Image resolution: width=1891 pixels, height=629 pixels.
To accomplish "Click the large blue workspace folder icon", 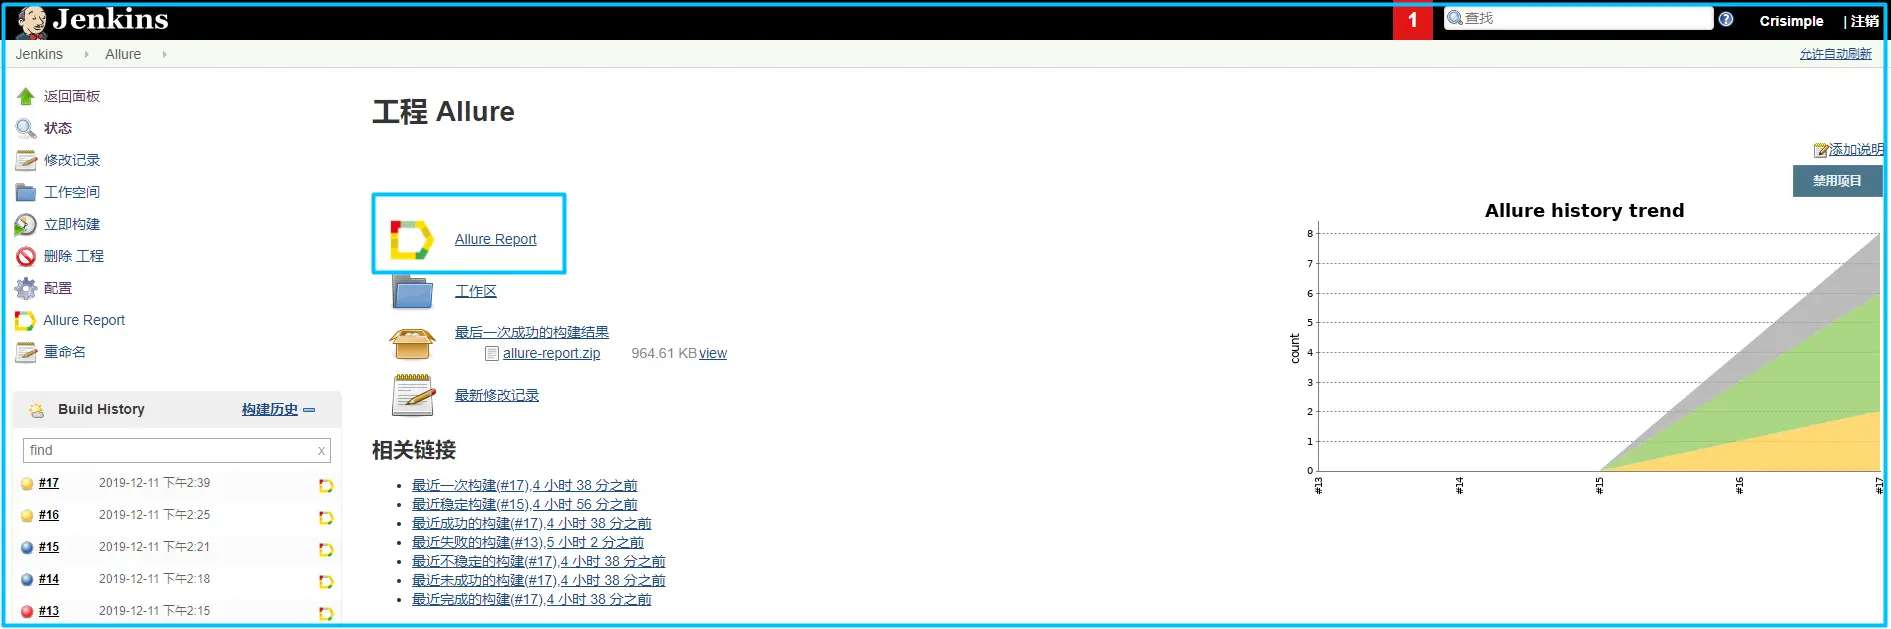I will 412,291.
